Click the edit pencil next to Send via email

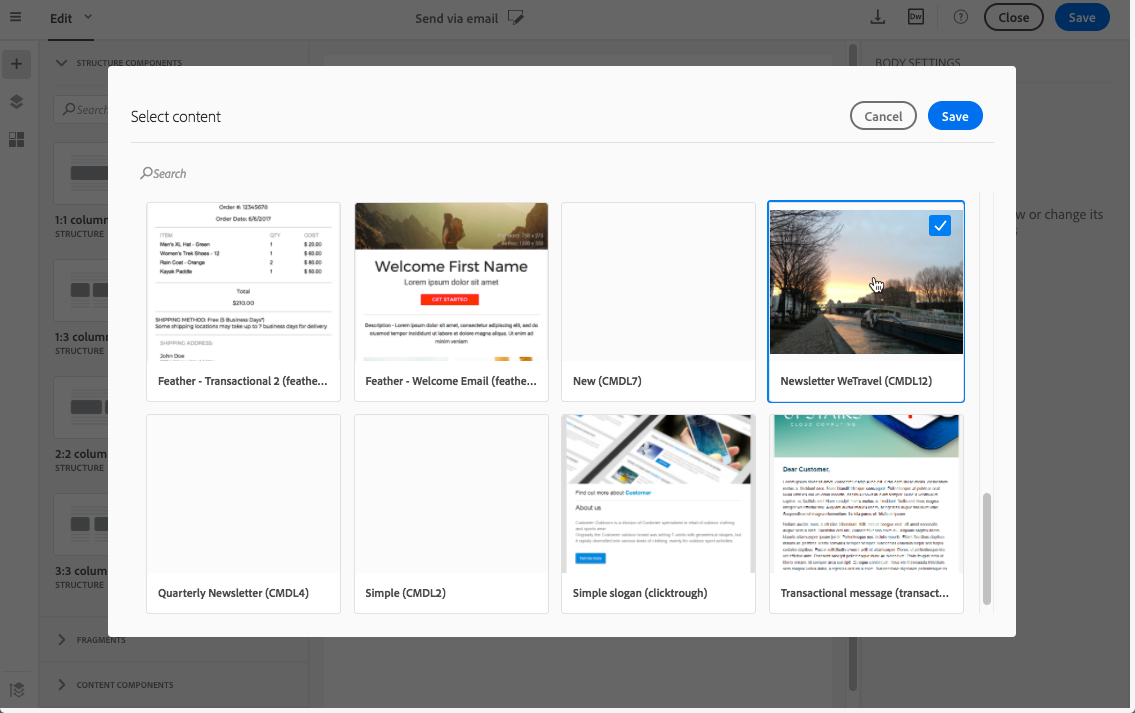pyautogui.click(x=515, y=17)
